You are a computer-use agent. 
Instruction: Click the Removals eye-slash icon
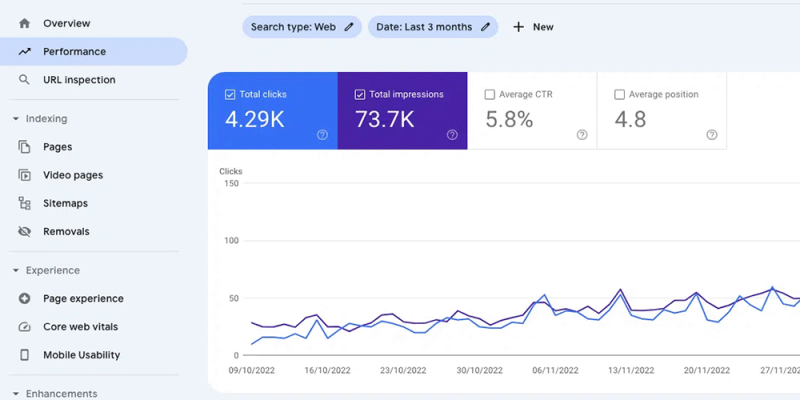point(24,231)
